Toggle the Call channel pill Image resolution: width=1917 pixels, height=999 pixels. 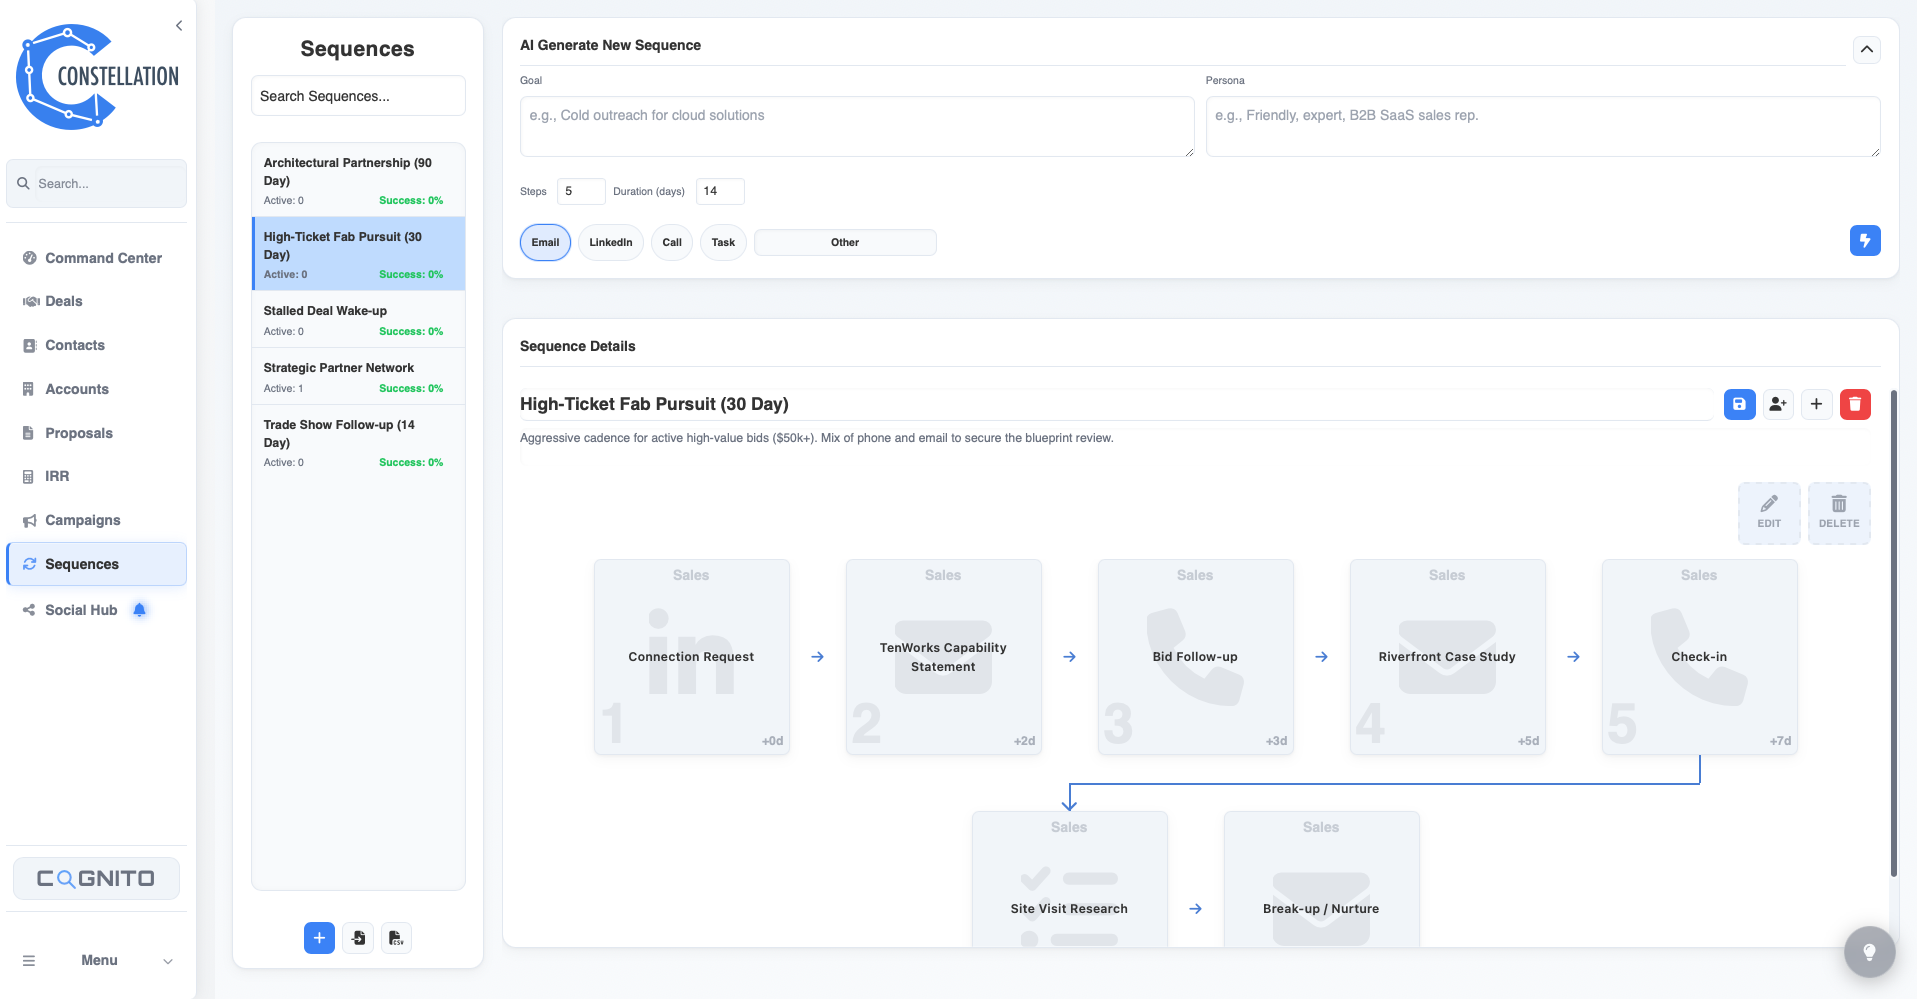pos(671,242)
